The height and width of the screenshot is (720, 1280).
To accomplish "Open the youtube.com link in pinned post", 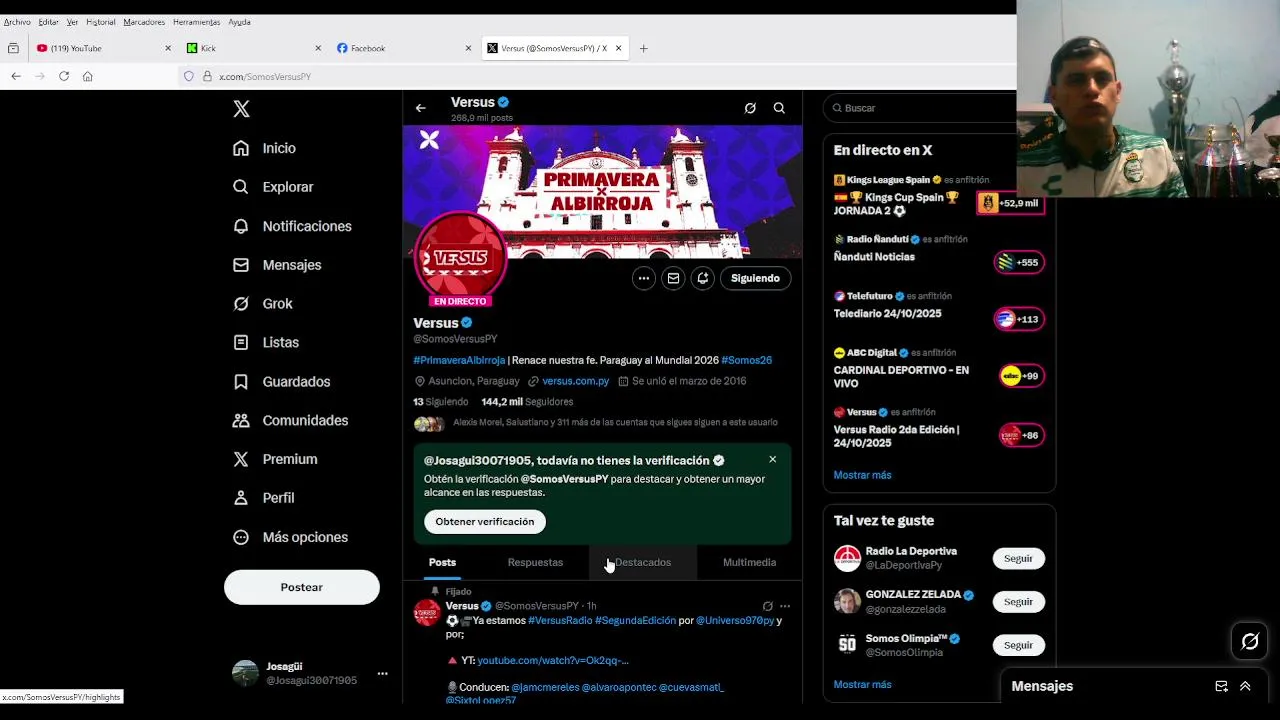I will pyautogui.click(x=553, y=660).
